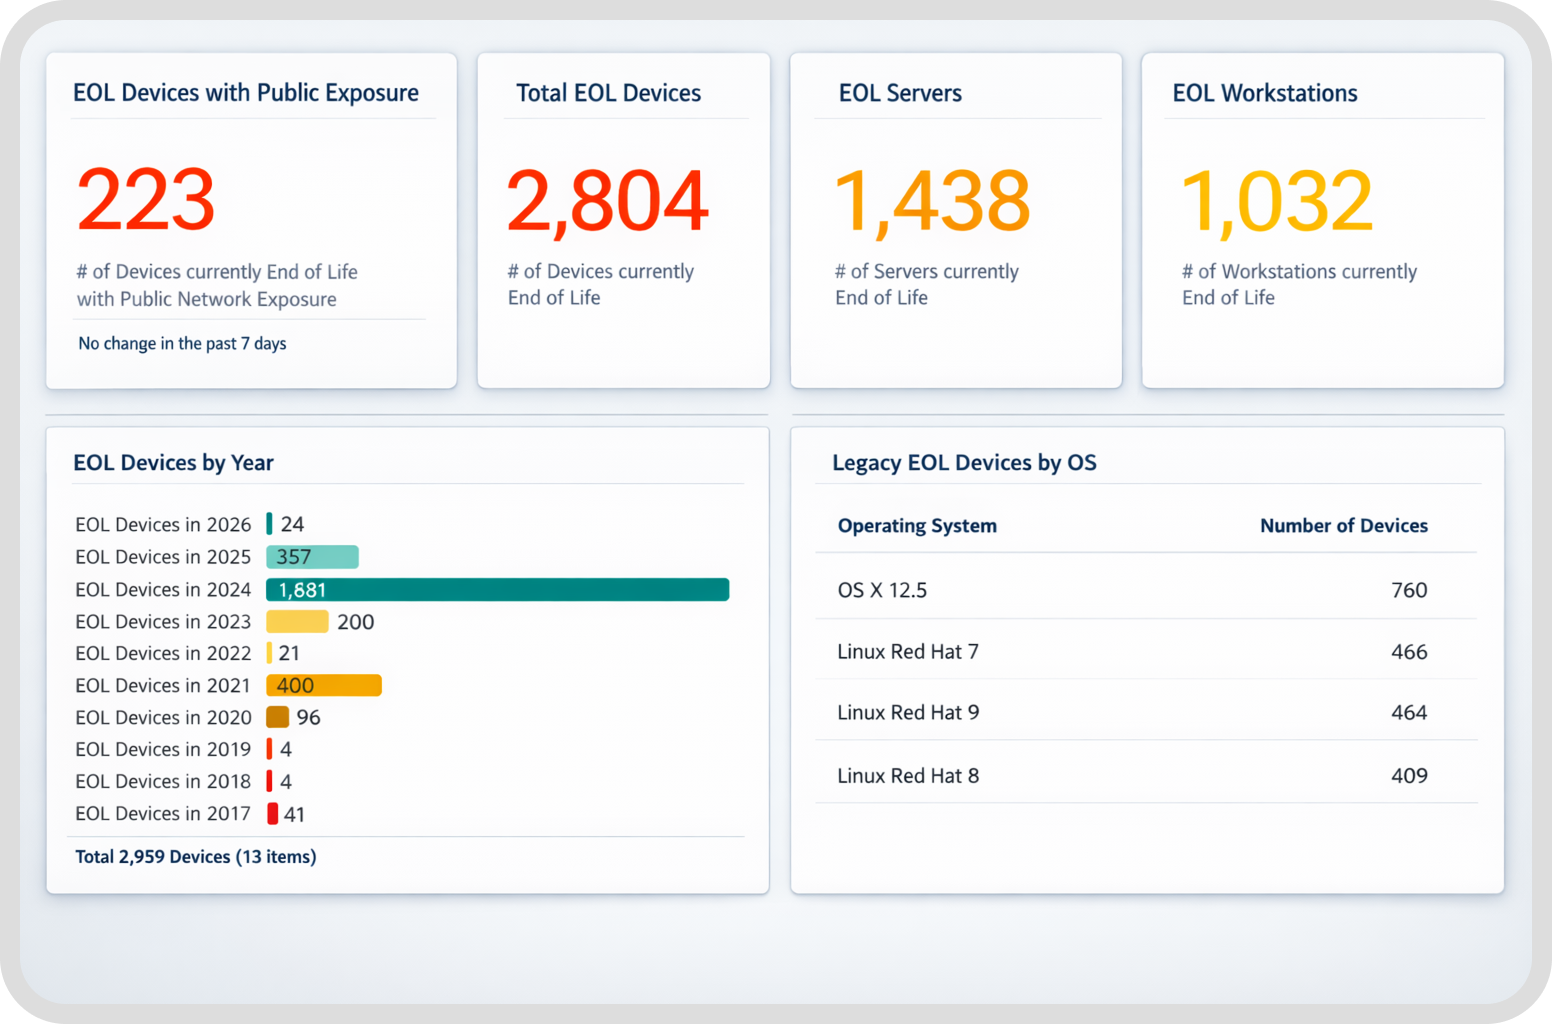This screenshot has height=1024, width=1552.
Task: Click the 223 public exposure device count
Action: click(x=146, y=200)
